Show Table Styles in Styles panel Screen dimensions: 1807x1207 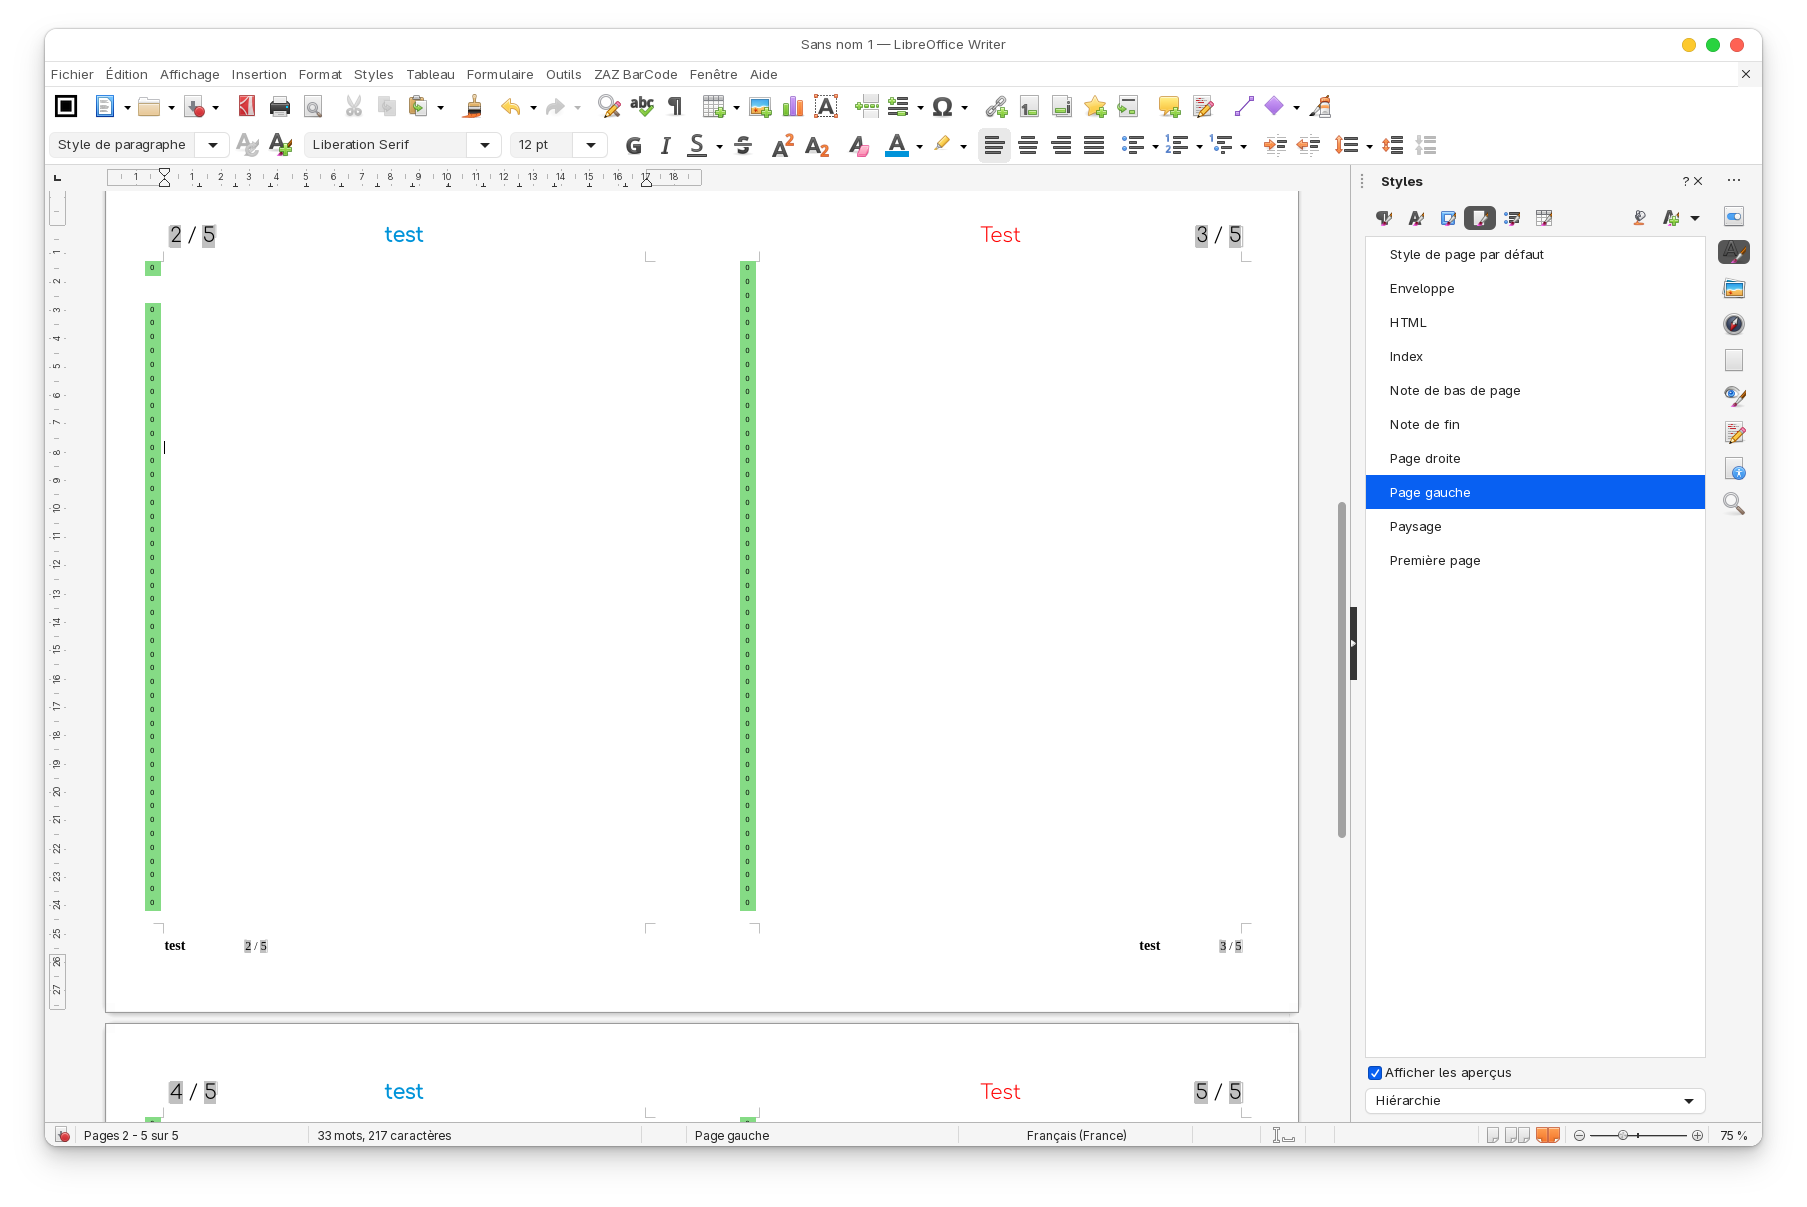pyautogui.click(x=1544, y=218)
